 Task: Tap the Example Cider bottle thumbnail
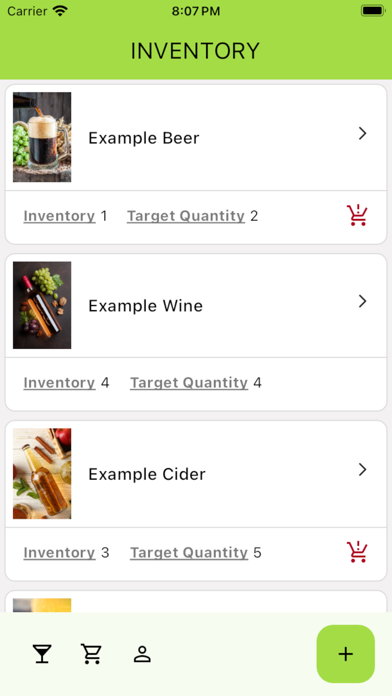[42, 473]
